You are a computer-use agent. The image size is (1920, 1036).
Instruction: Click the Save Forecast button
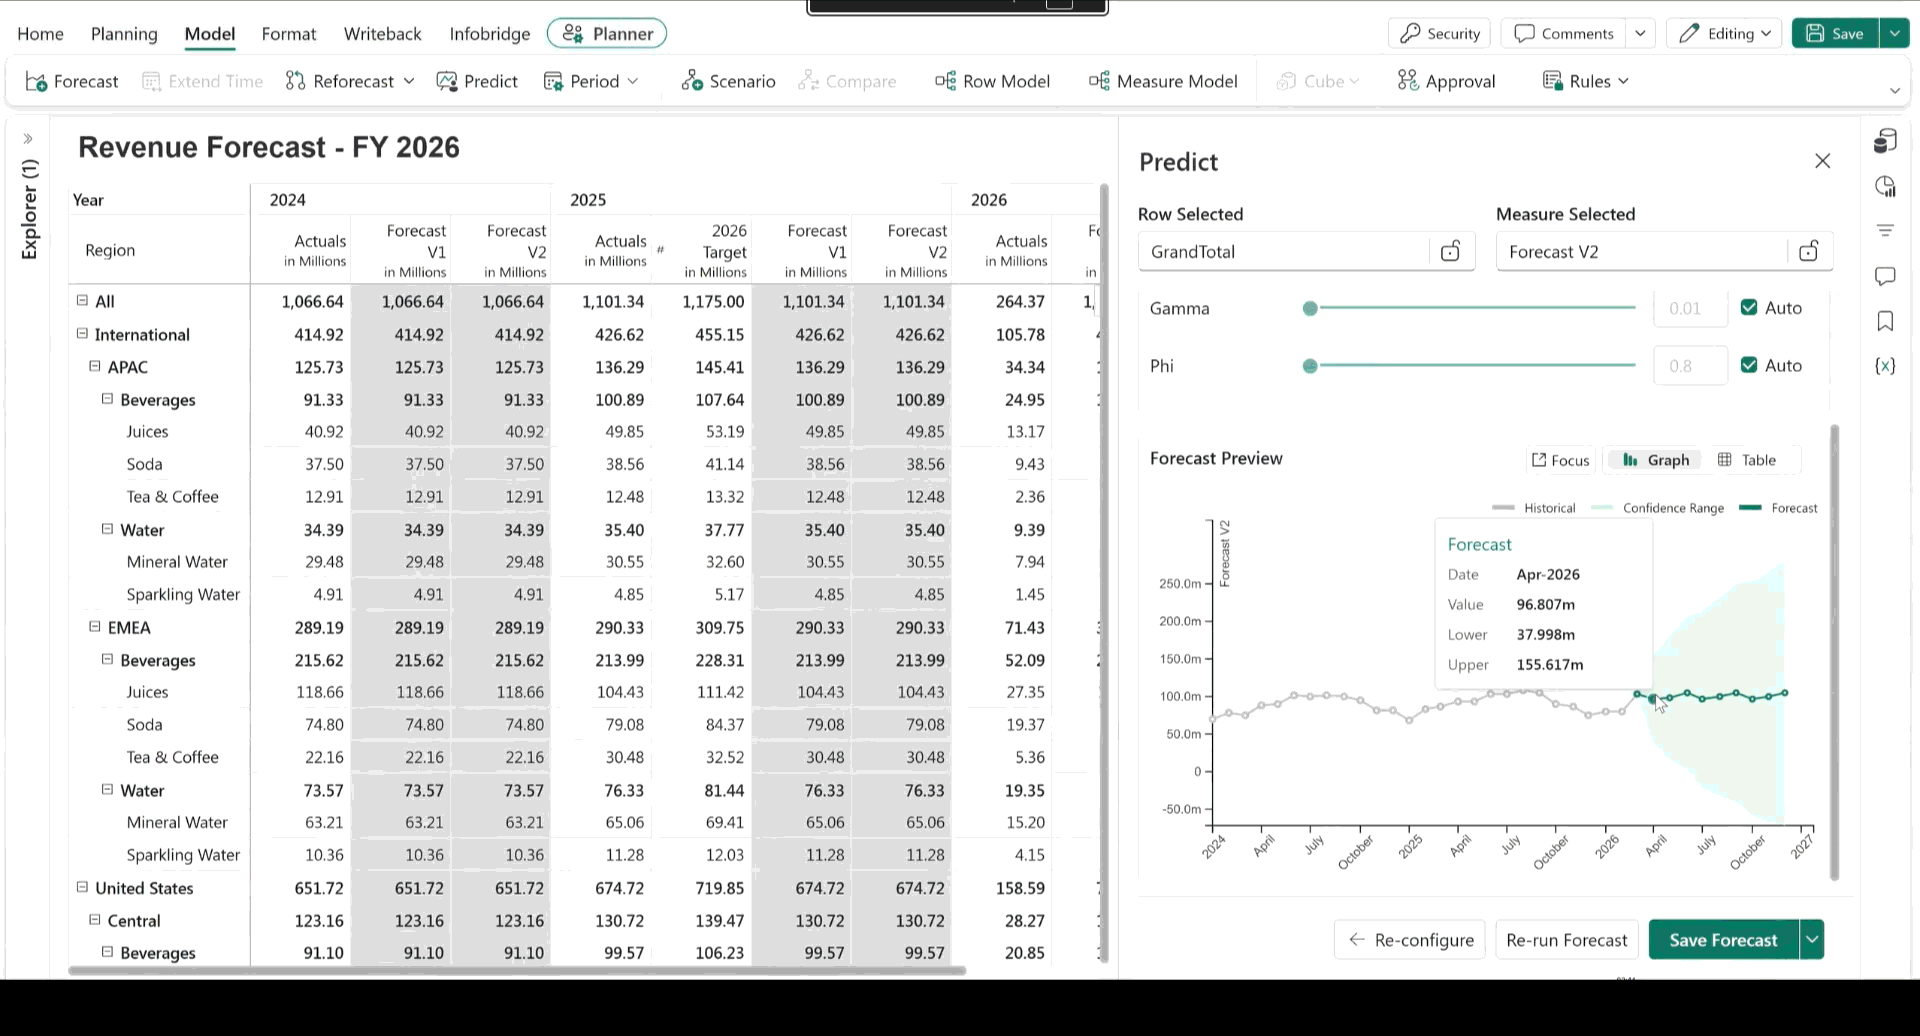(x=1723, y=939)
